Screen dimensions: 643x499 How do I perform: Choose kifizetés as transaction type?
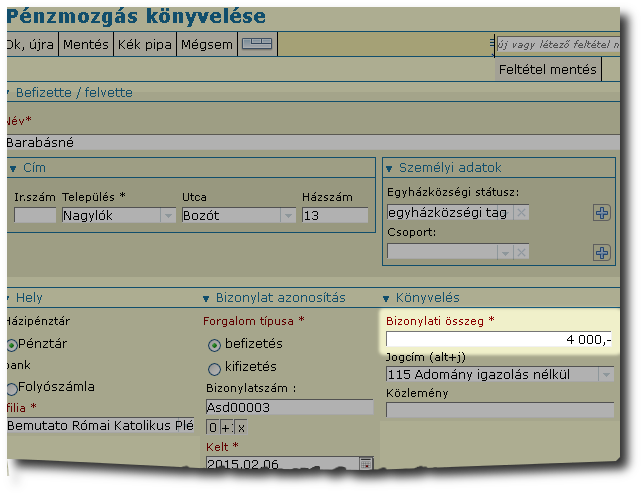[214, 369]
